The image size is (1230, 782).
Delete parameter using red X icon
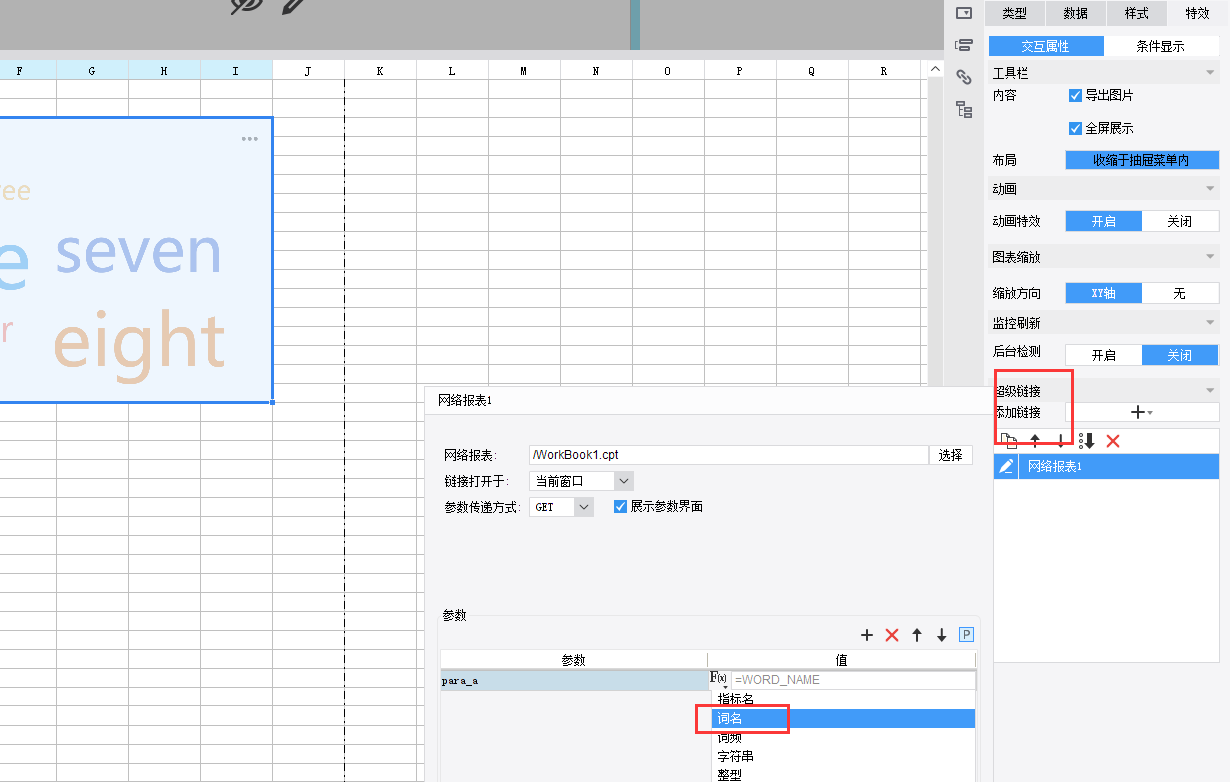coord(892,635)
